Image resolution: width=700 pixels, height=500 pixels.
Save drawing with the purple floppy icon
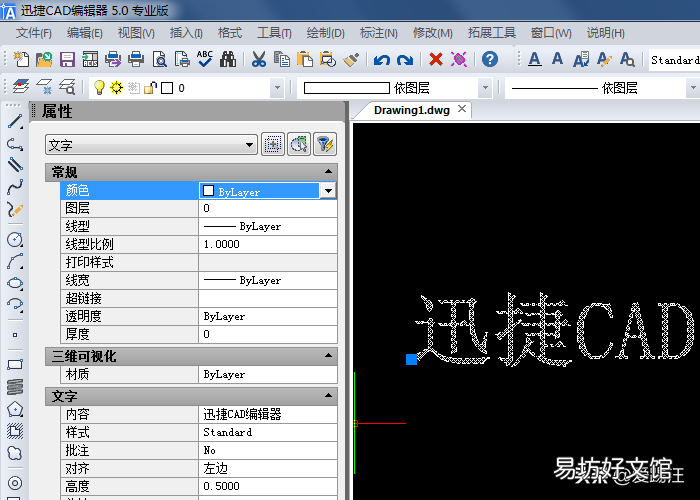tap(67, 59)
